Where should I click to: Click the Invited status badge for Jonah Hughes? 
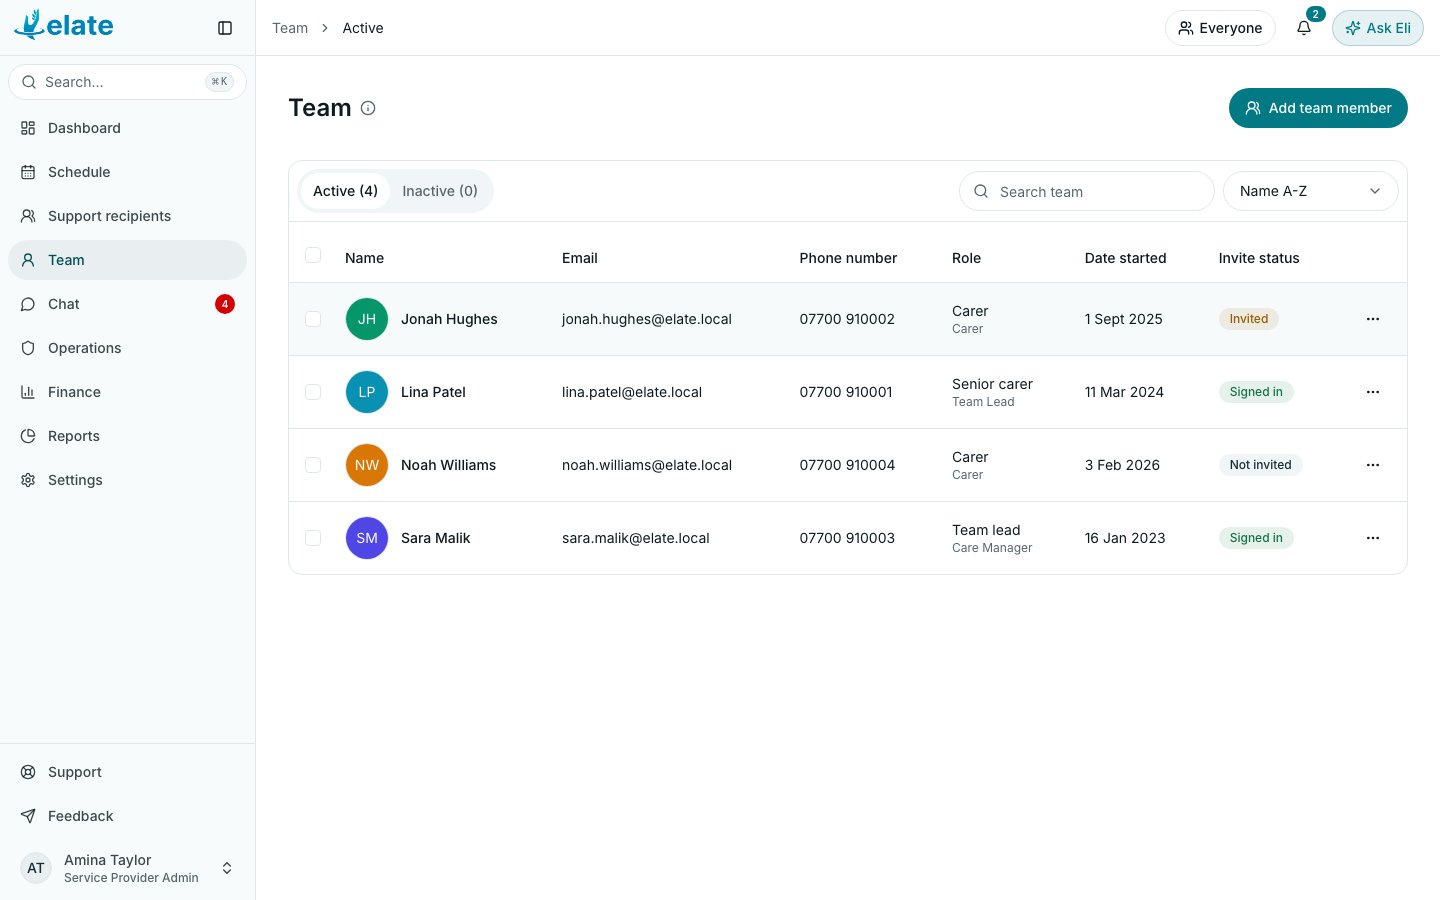tap(1249, 319)
